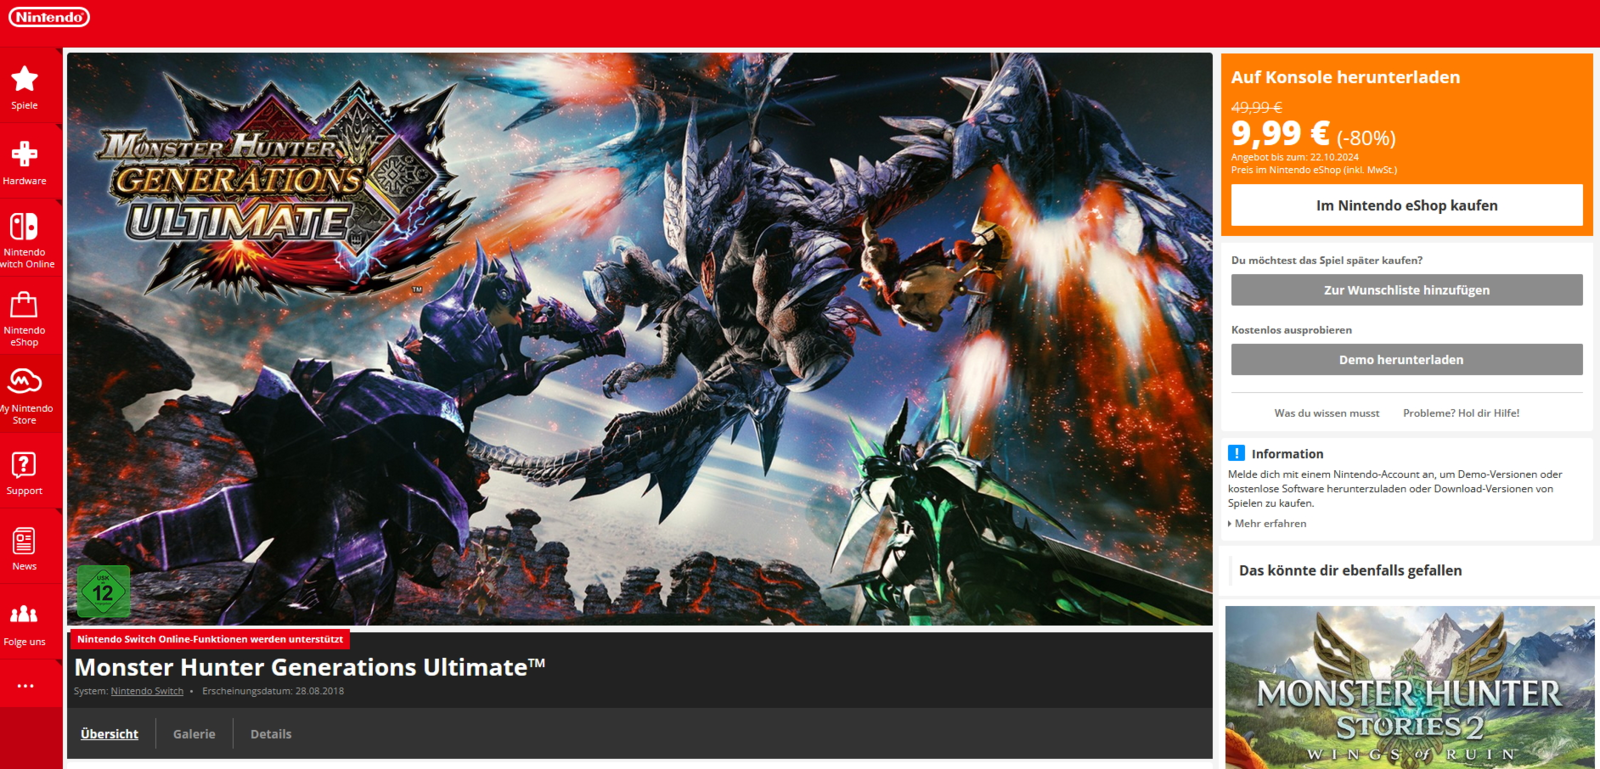
Task: Click the blue Information exclamation icon
Action: 1237,453
